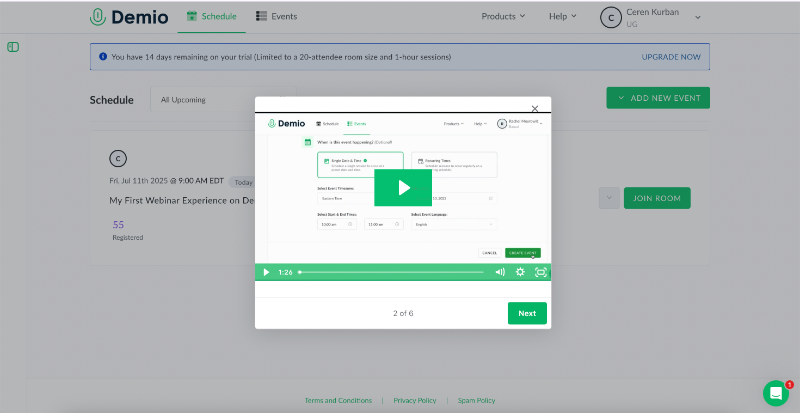Click ADD NEW EVENT button
The width and height of the screenshot is (800, 413).
658,98
